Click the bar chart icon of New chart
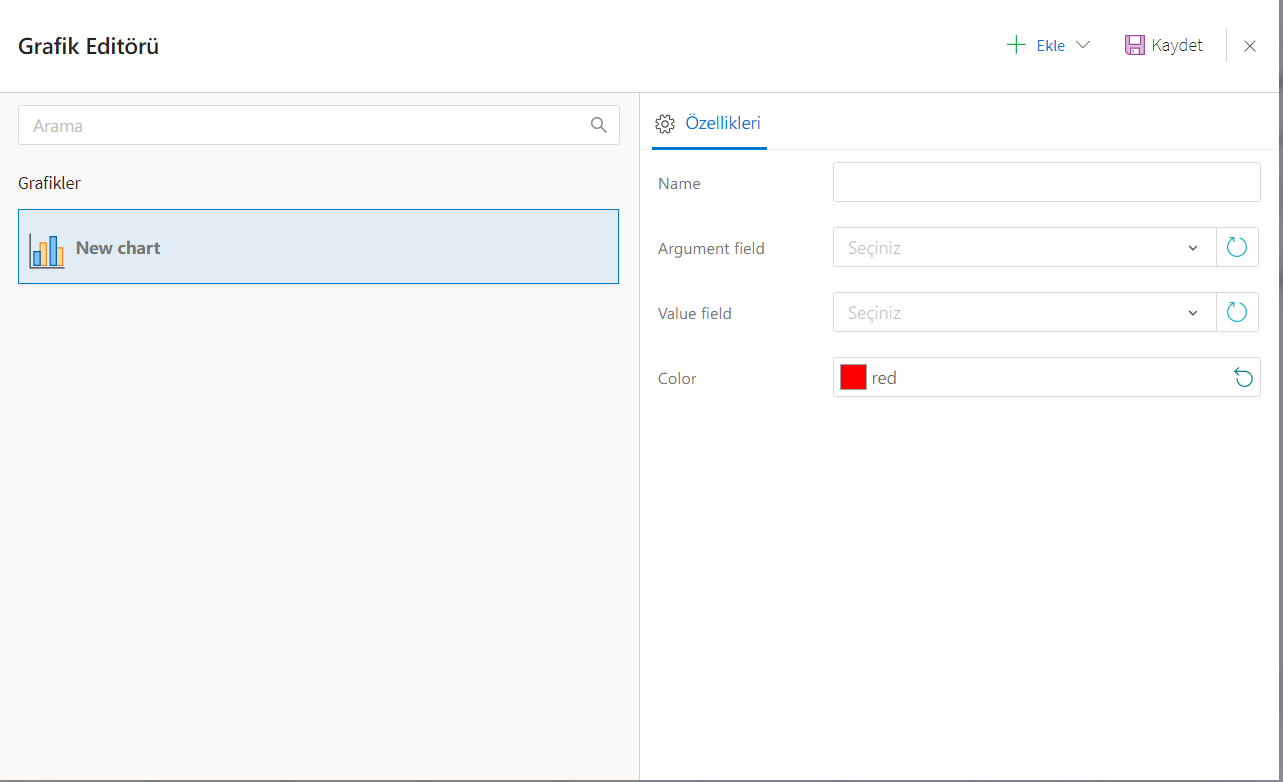The height and width of the screenshot is (782, 1283). (47, 250)
